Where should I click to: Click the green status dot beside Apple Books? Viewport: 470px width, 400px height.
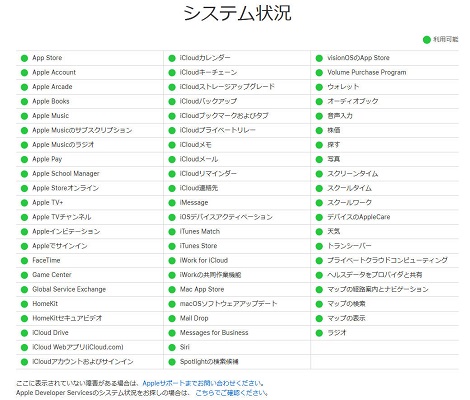coord(24,102)
